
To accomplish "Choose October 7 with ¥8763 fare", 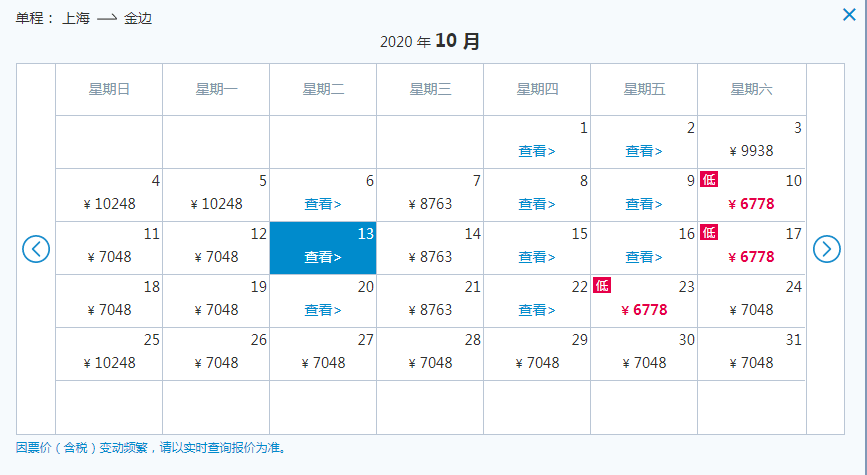I will [430, 204].
